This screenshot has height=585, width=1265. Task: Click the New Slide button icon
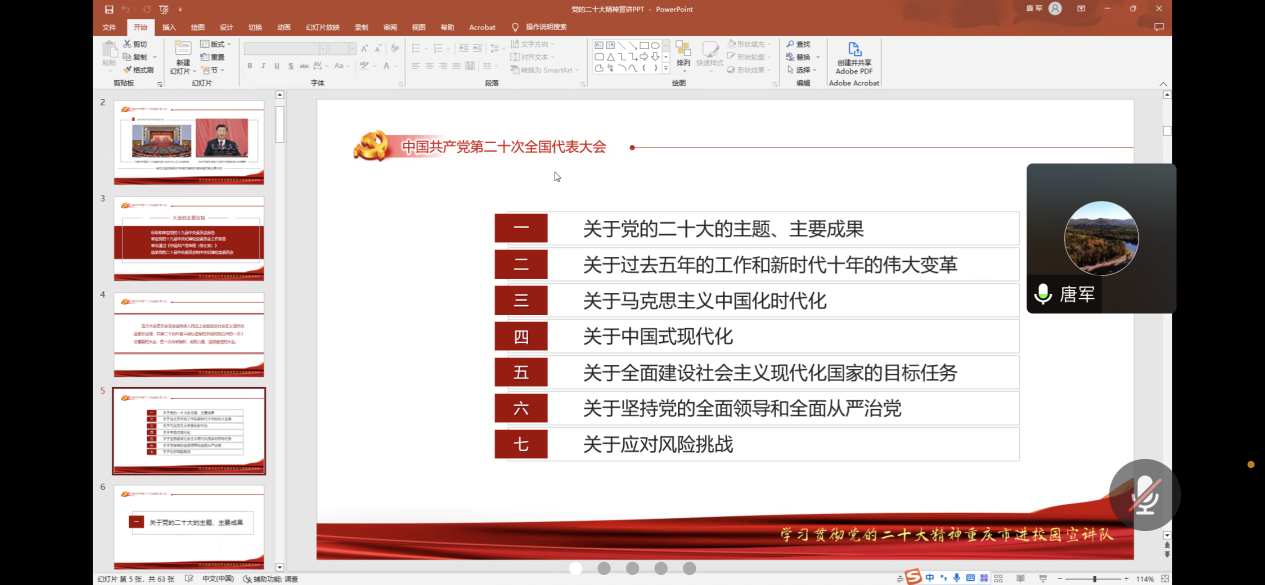tap(182, 48)
